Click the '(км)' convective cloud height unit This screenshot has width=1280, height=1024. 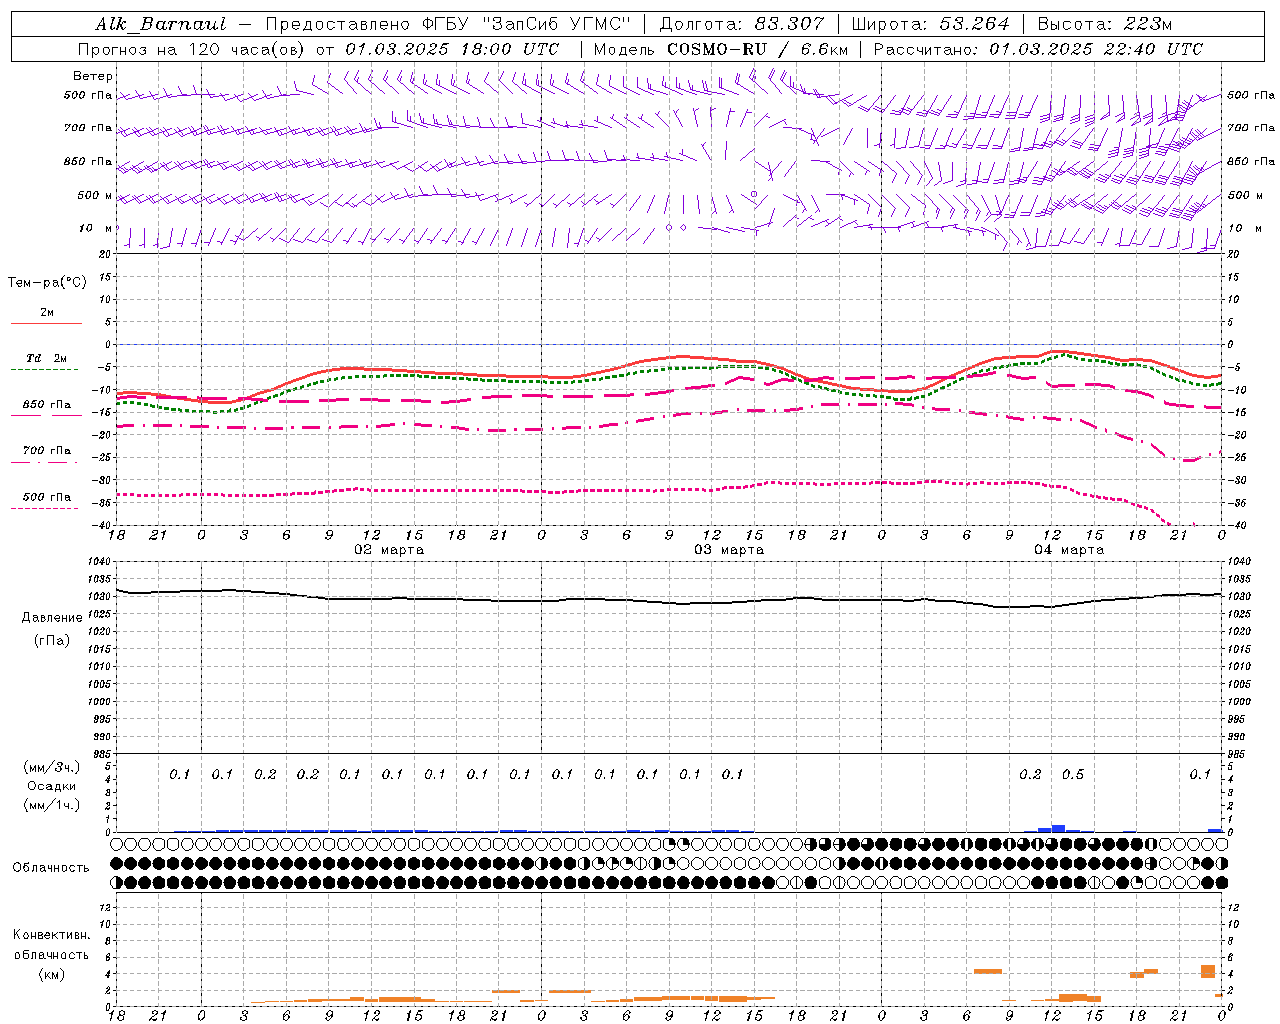tap(52, 974)
